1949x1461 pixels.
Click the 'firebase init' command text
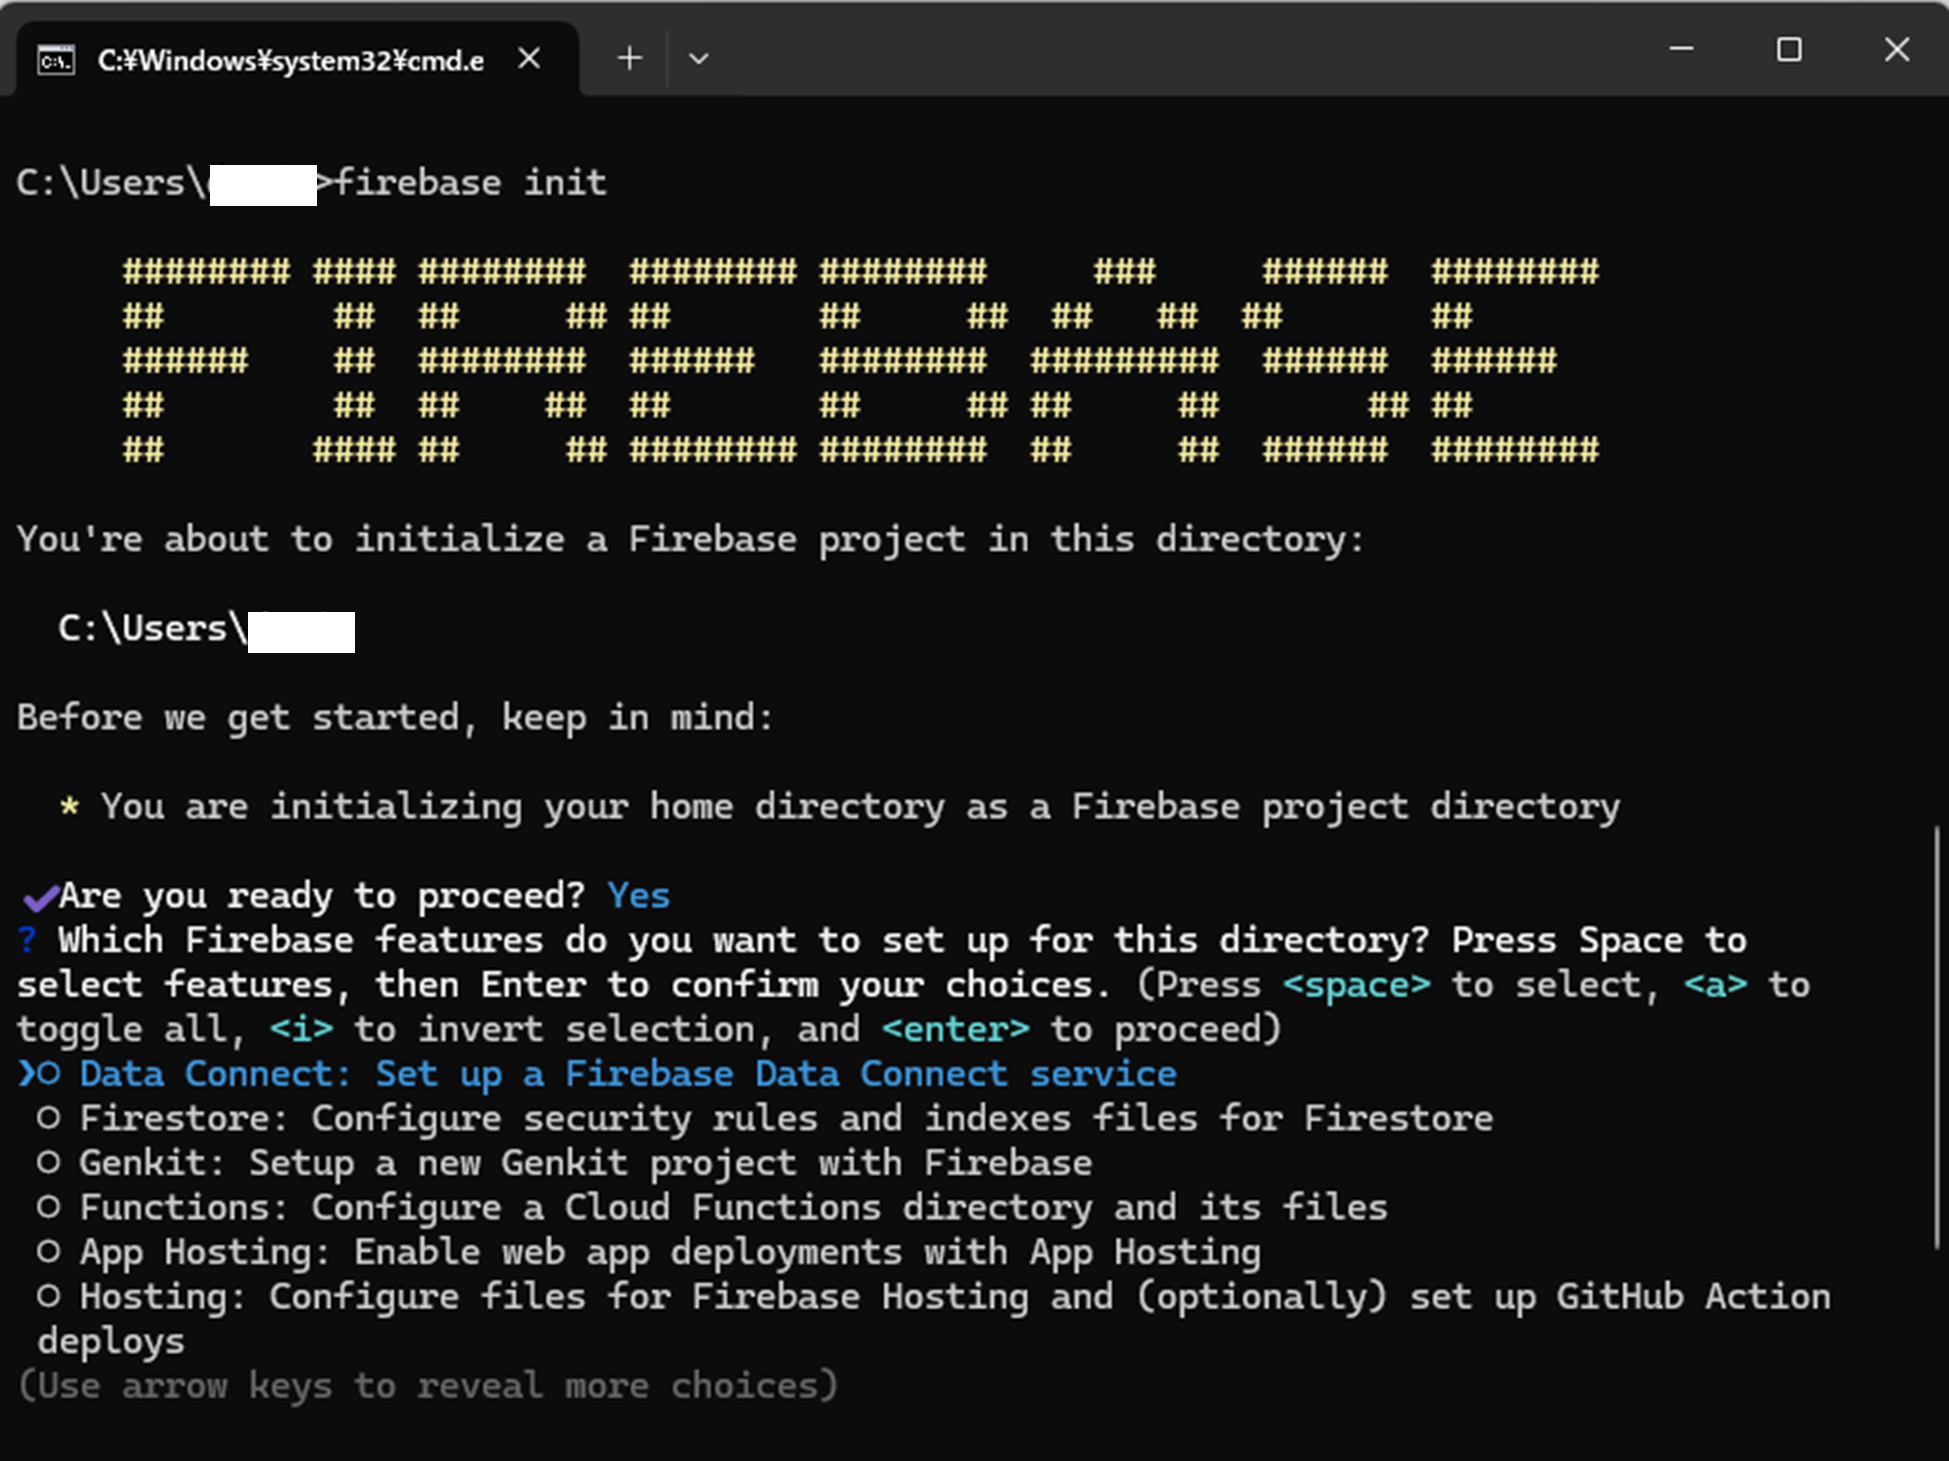click(470, 183)
